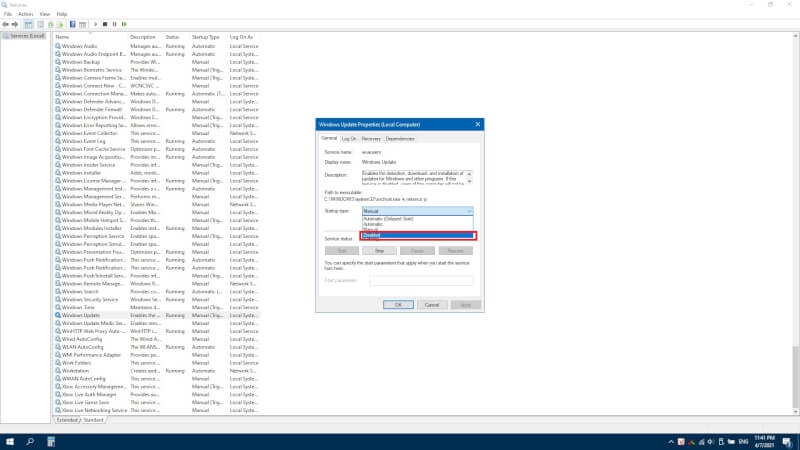
Task: Click the Services app icon on the taskbar
Action: click(x=51, y=441)
